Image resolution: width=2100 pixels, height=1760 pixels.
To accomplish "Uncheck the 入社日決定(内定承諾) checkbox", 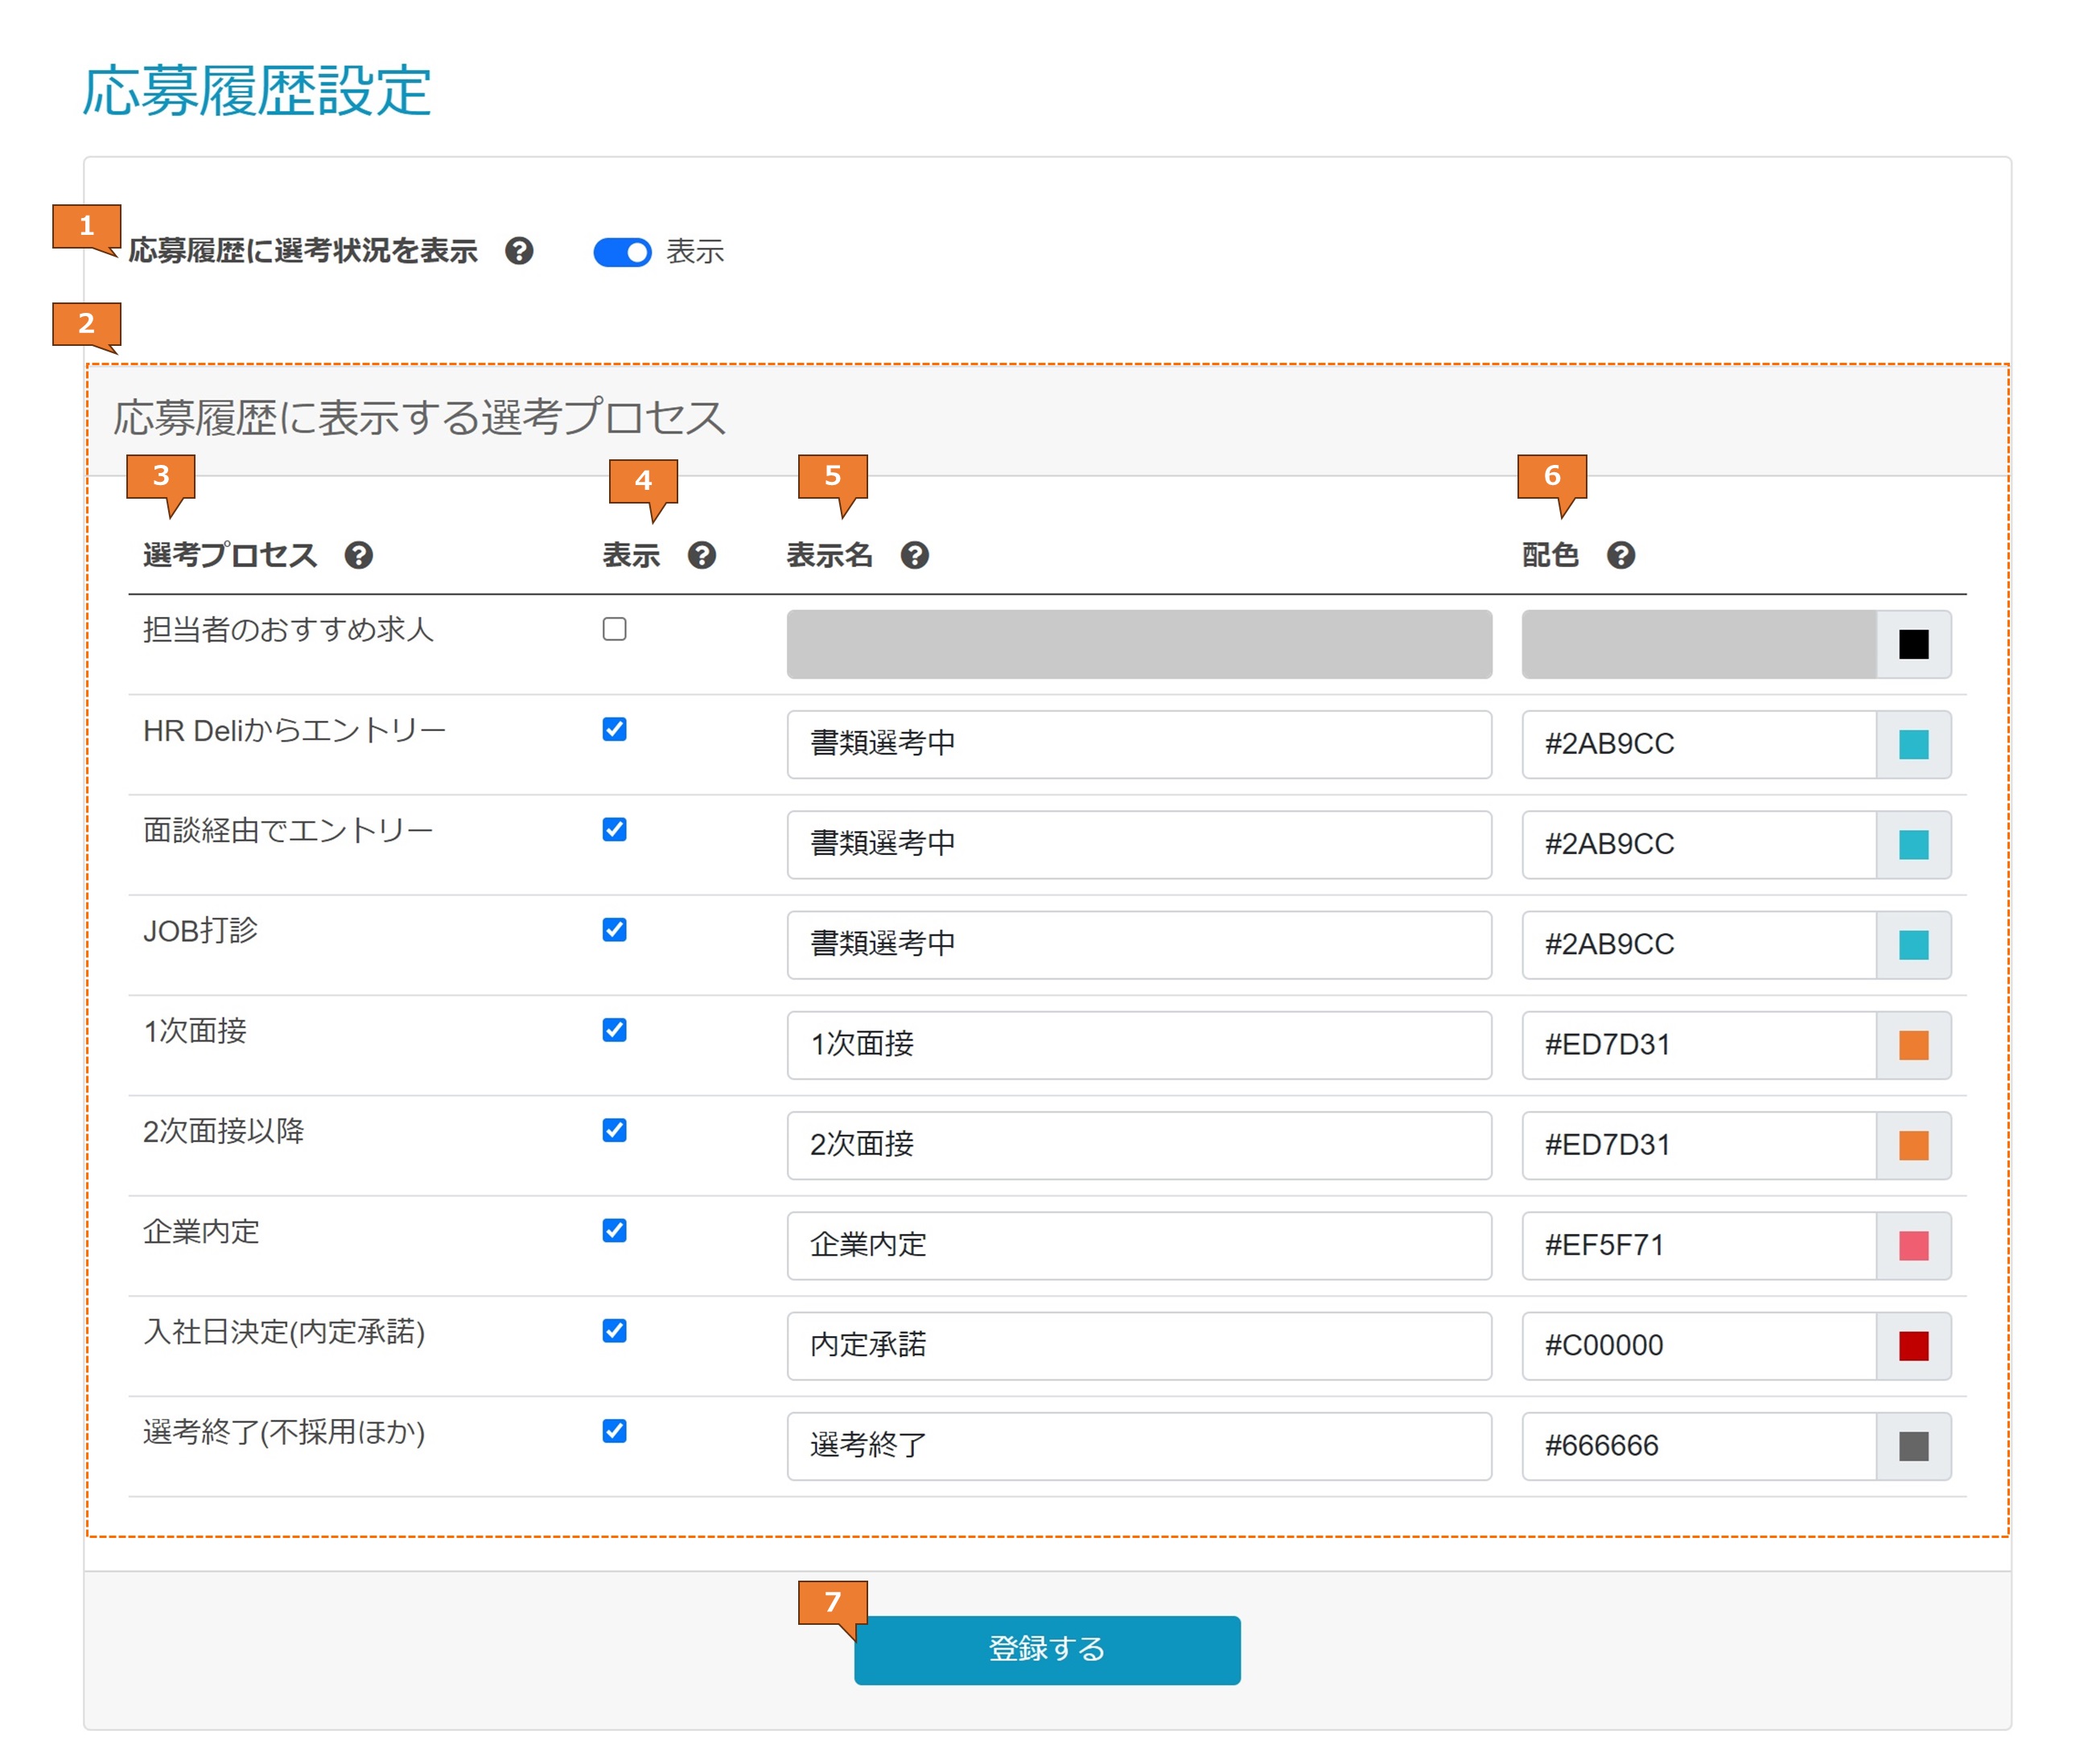I will coord(615,1331).
